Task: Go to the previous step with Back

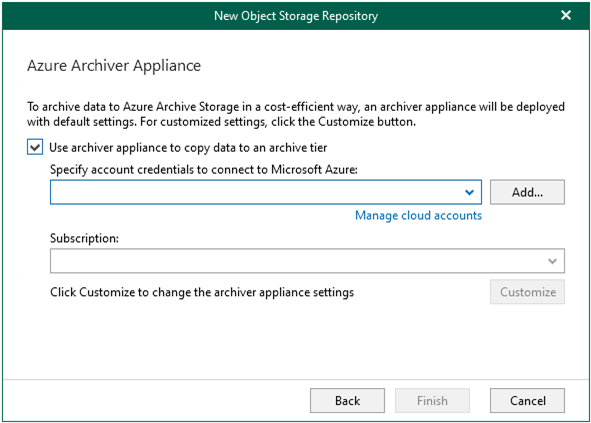Action: point(347,400)
